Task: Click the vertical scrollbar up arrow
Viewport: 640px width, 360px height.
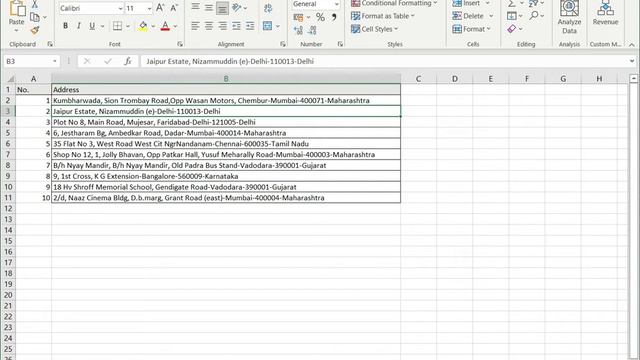Action: click(x=633, y=78)
